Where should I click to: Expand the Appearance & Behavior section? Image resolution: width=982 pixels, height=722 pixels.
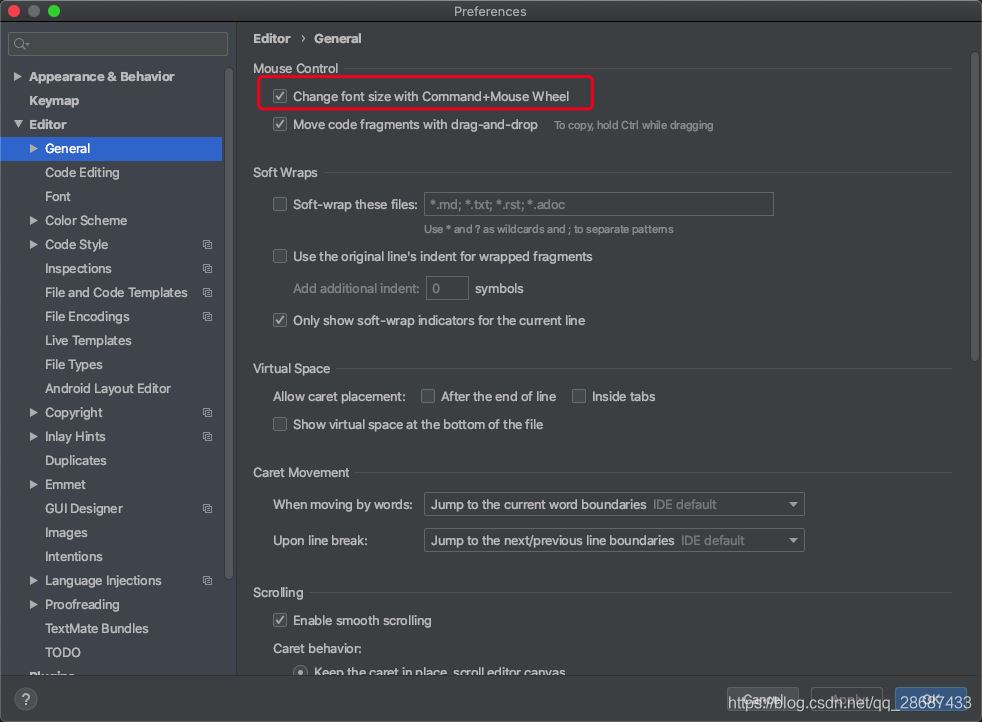(18, 77)
